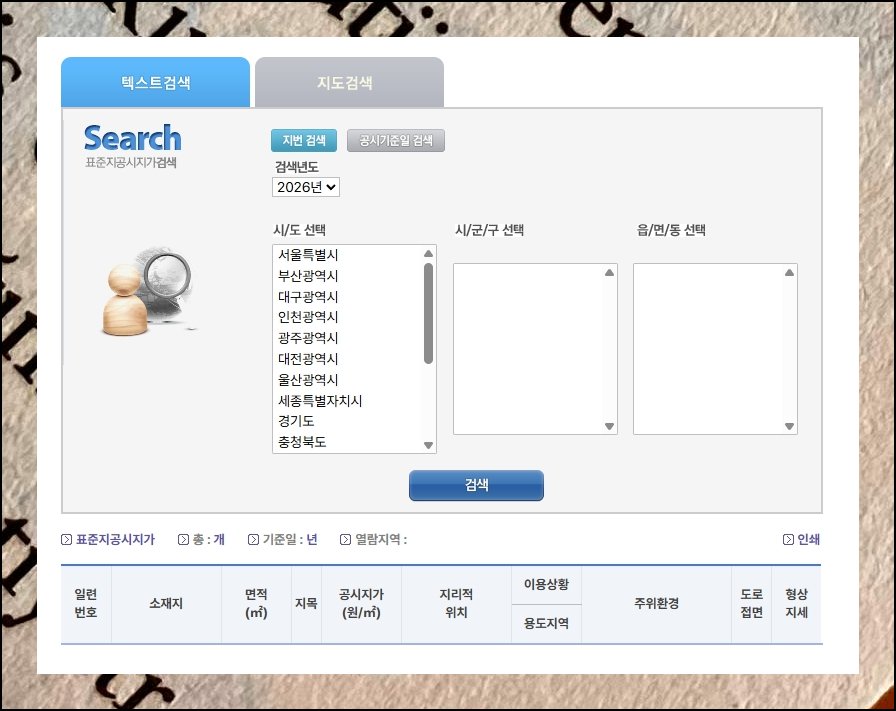The width and height of the screenshot is (896, 711).
Task: Click the 지목 column header
Action: click(x=306, y=604)
